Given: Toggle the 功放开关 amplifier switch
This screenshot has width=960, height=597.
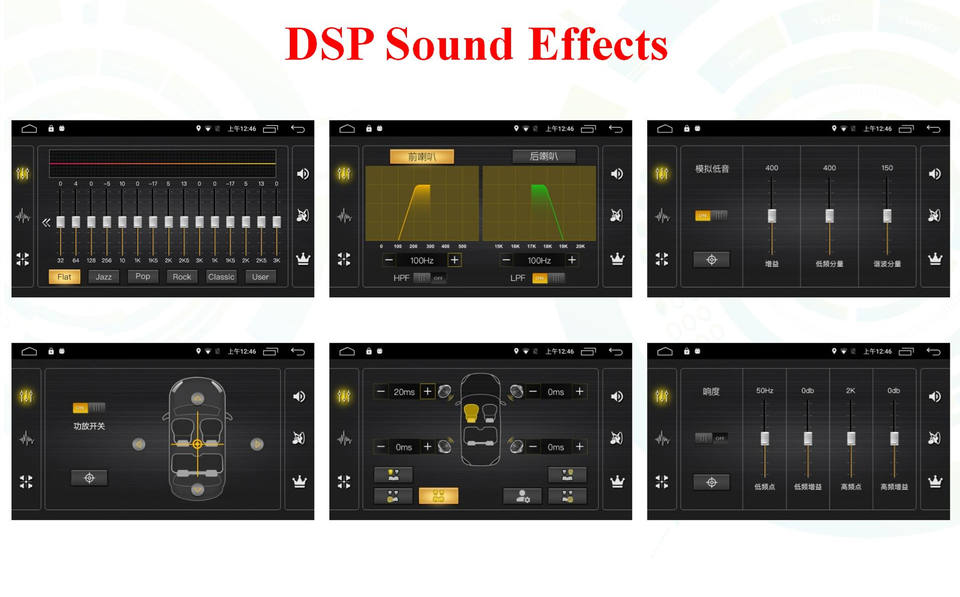Looking at the screenshot, I should [x=89, y=408].
